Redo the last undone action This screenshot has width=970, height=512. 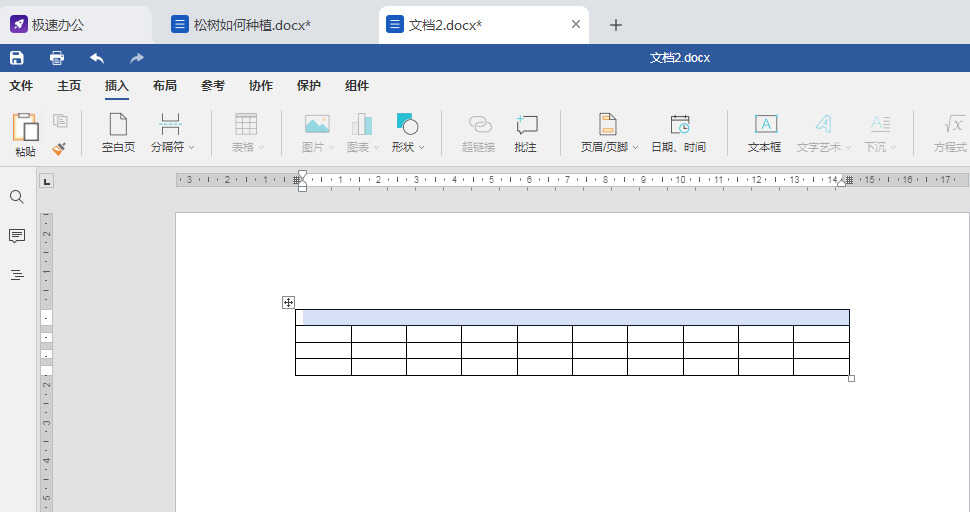tap(137, 58)
